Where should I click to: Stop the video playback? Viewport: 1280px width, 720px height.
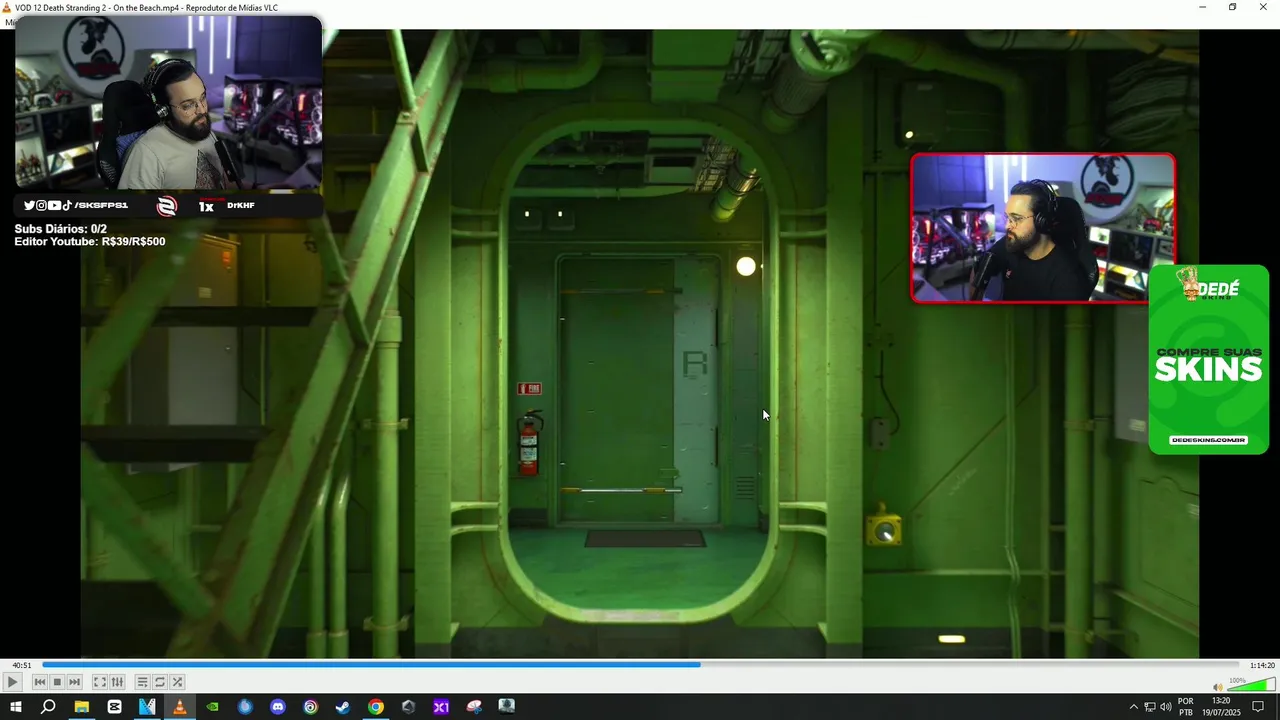point(57,682)
